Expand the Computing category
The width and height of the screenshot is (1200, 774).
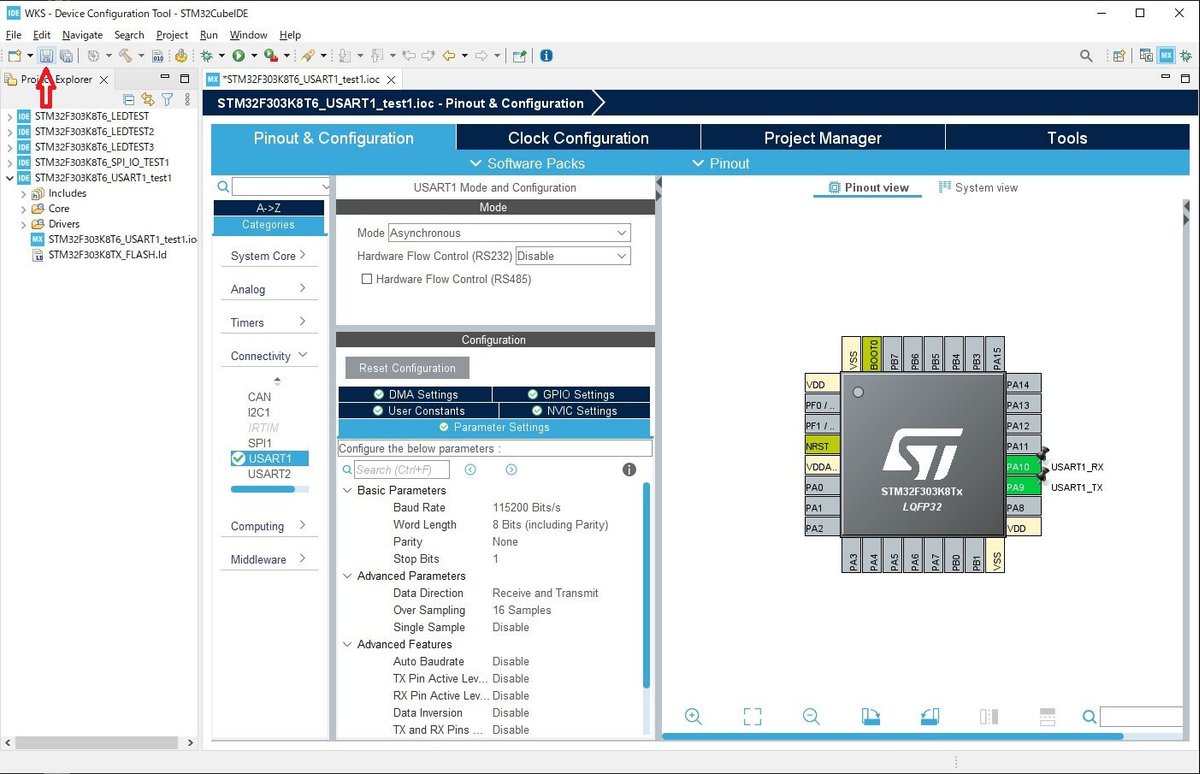coord(268,526)
